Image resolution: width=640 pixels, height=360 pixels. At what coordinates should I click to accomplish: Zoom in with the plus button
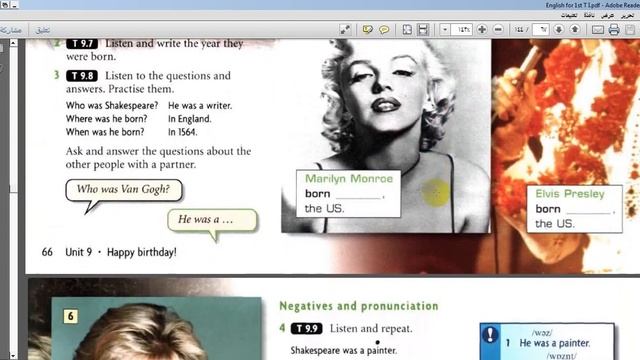pyautogui.click(x=482, y=29)
